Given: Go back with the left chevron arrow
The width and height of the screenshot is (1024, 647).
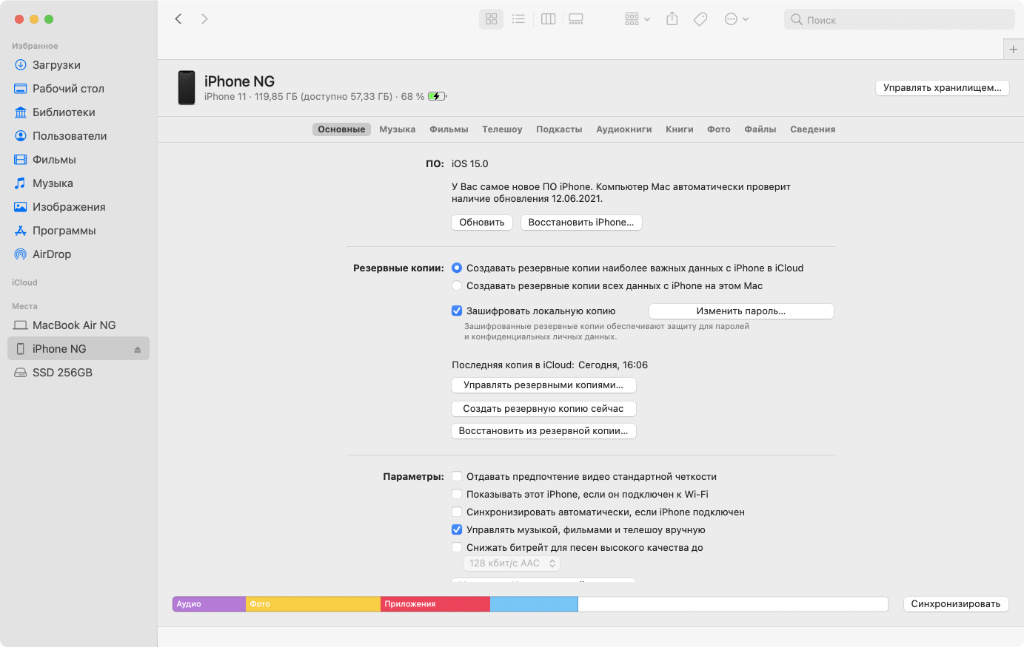Looking at the screenshot, I should coord(178,19).
